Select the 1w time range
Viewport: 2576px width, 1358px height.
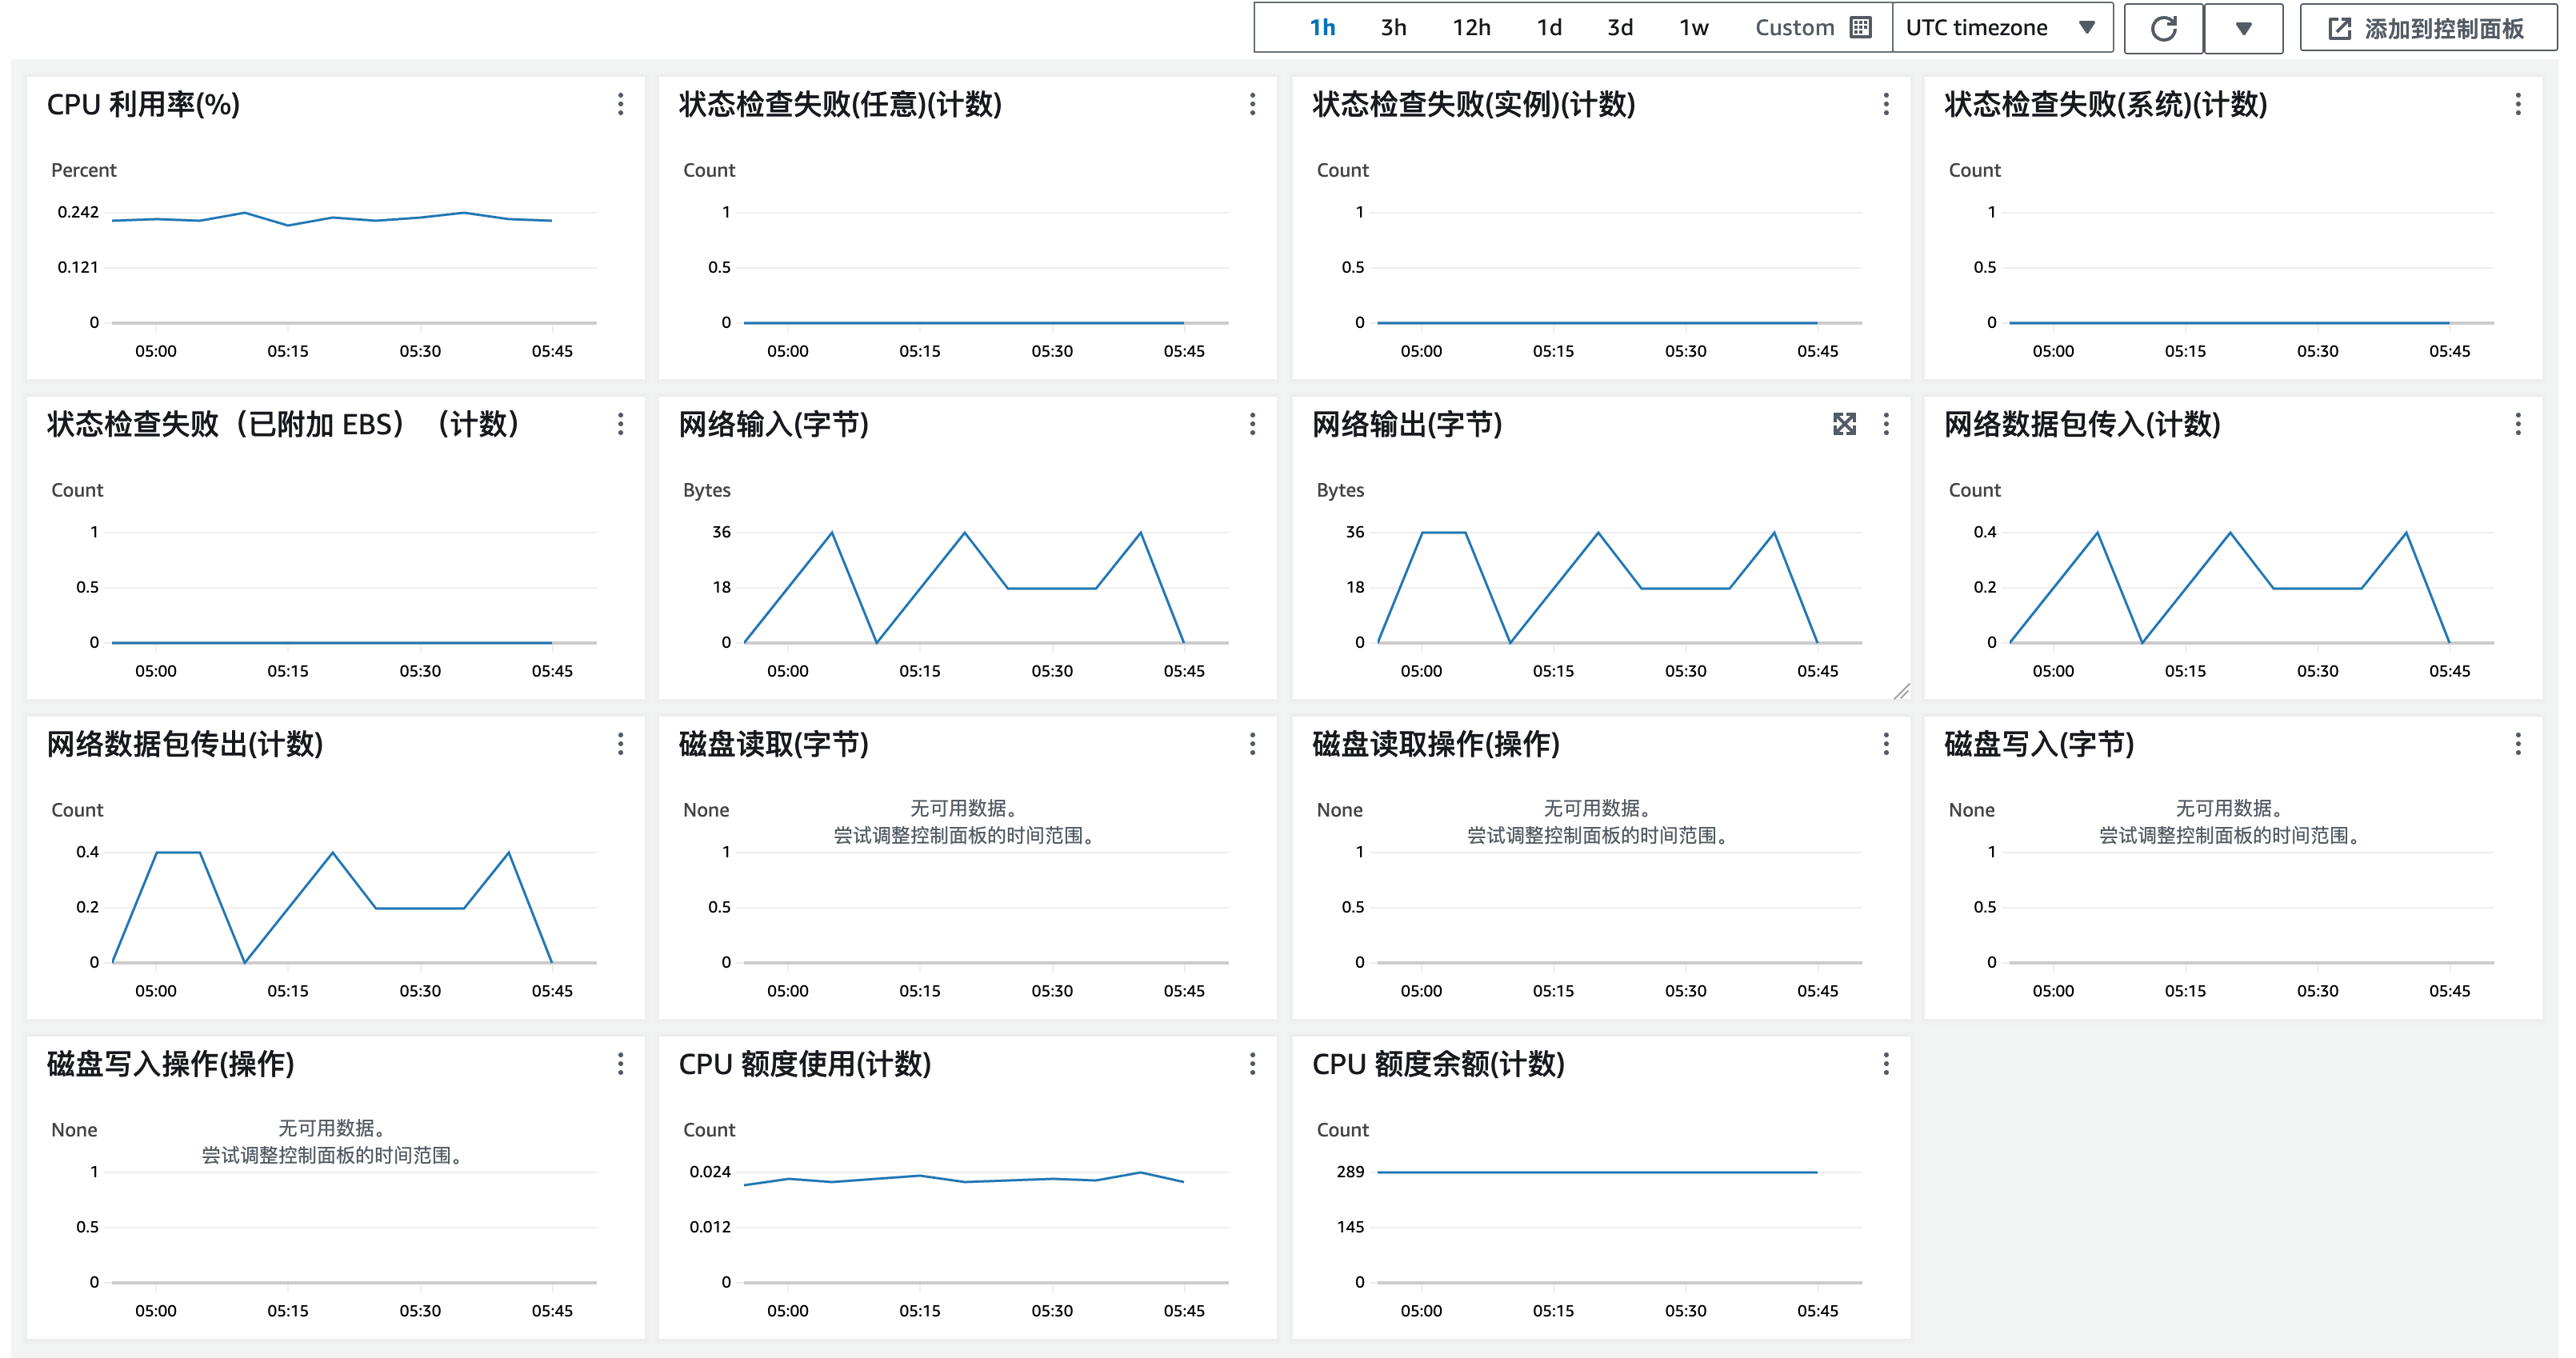(x=1693, y=28)
